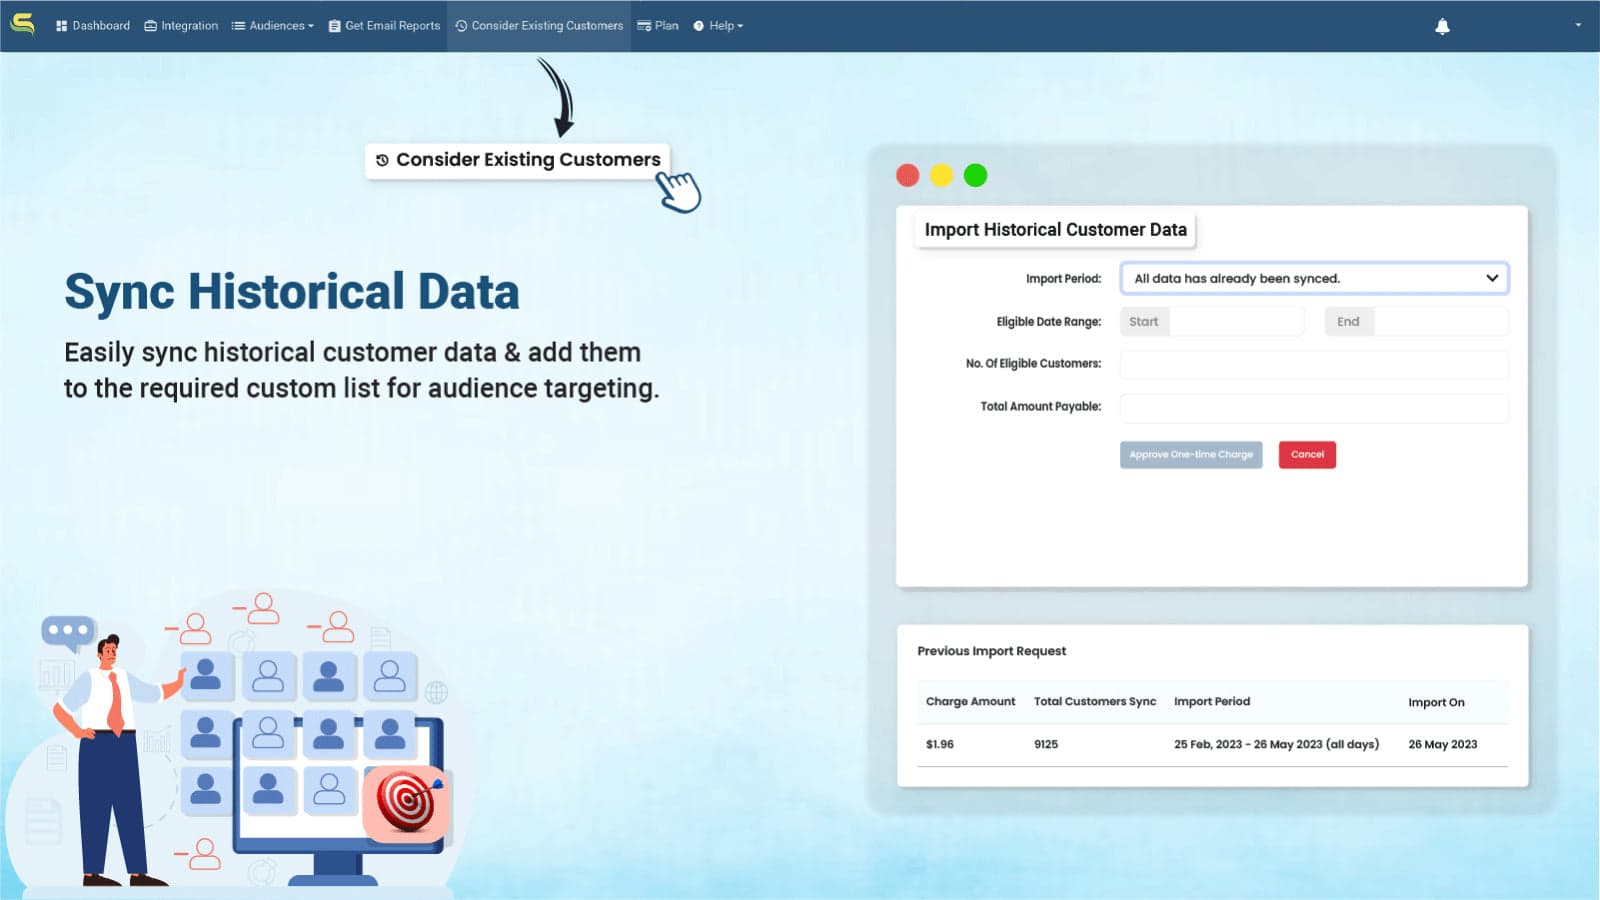Click the No. Of Eligible Customers field
This screenshot has height=900, width=1600.
1313,364
